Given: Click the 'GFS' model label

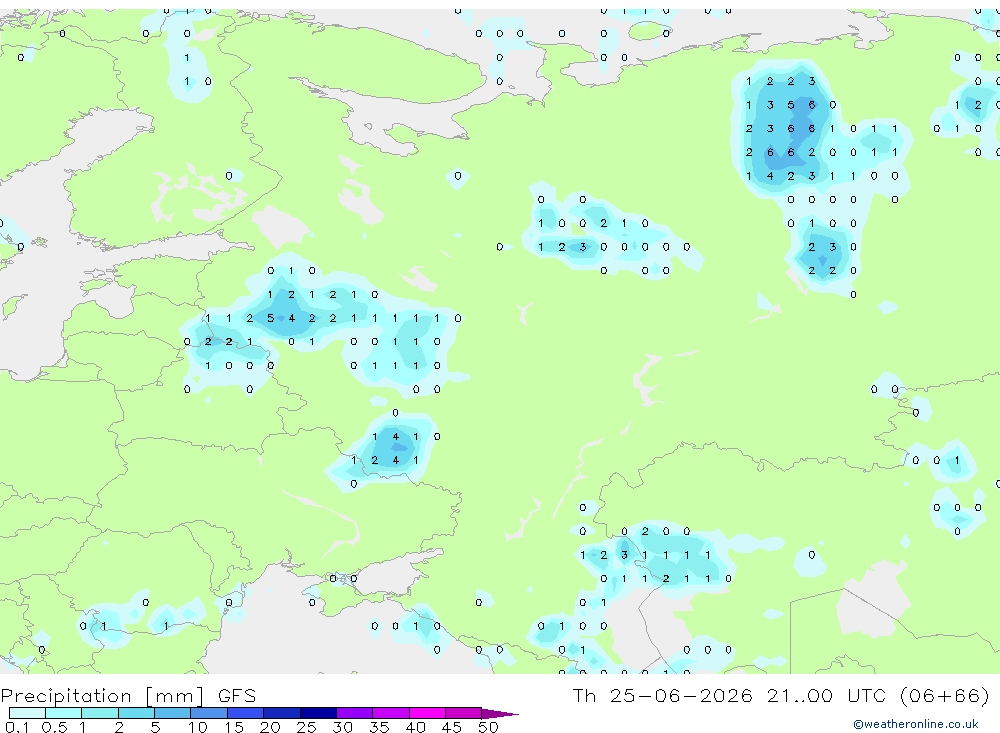Looking at the screenshot, I should click(x=237, y=695).
